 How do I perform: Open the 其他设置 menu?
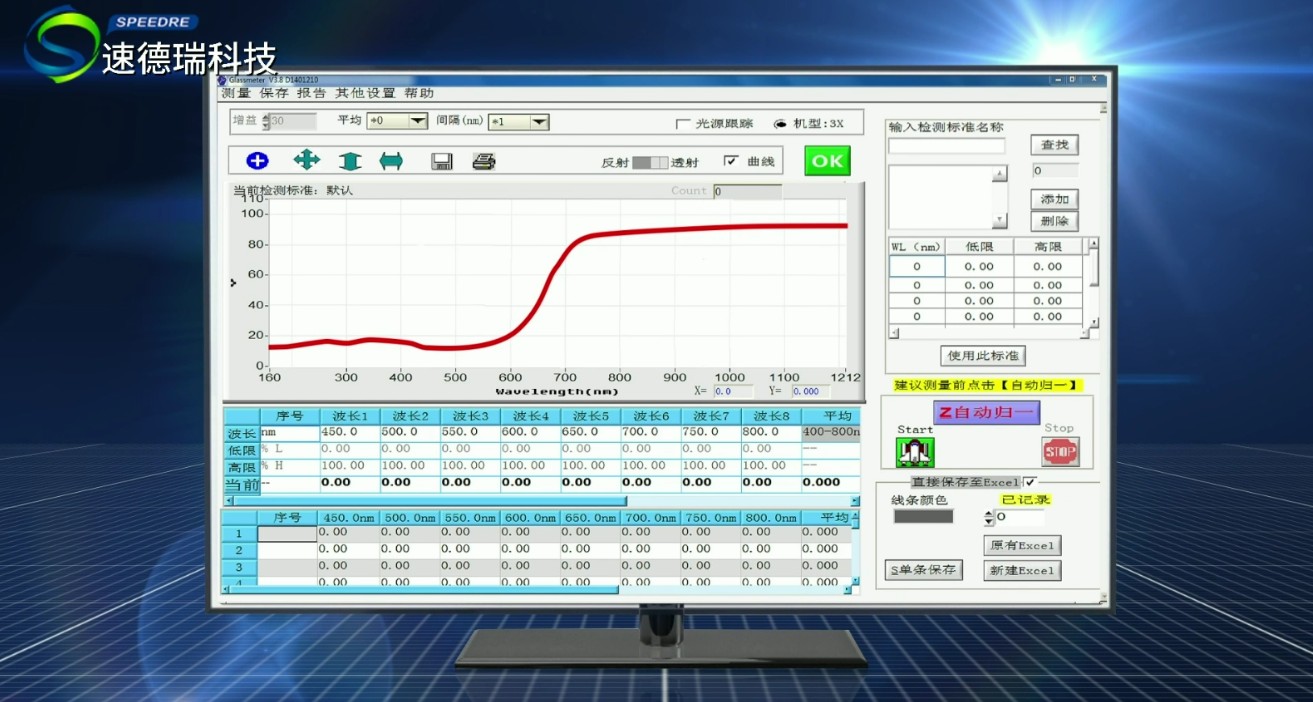coord(365,93)
